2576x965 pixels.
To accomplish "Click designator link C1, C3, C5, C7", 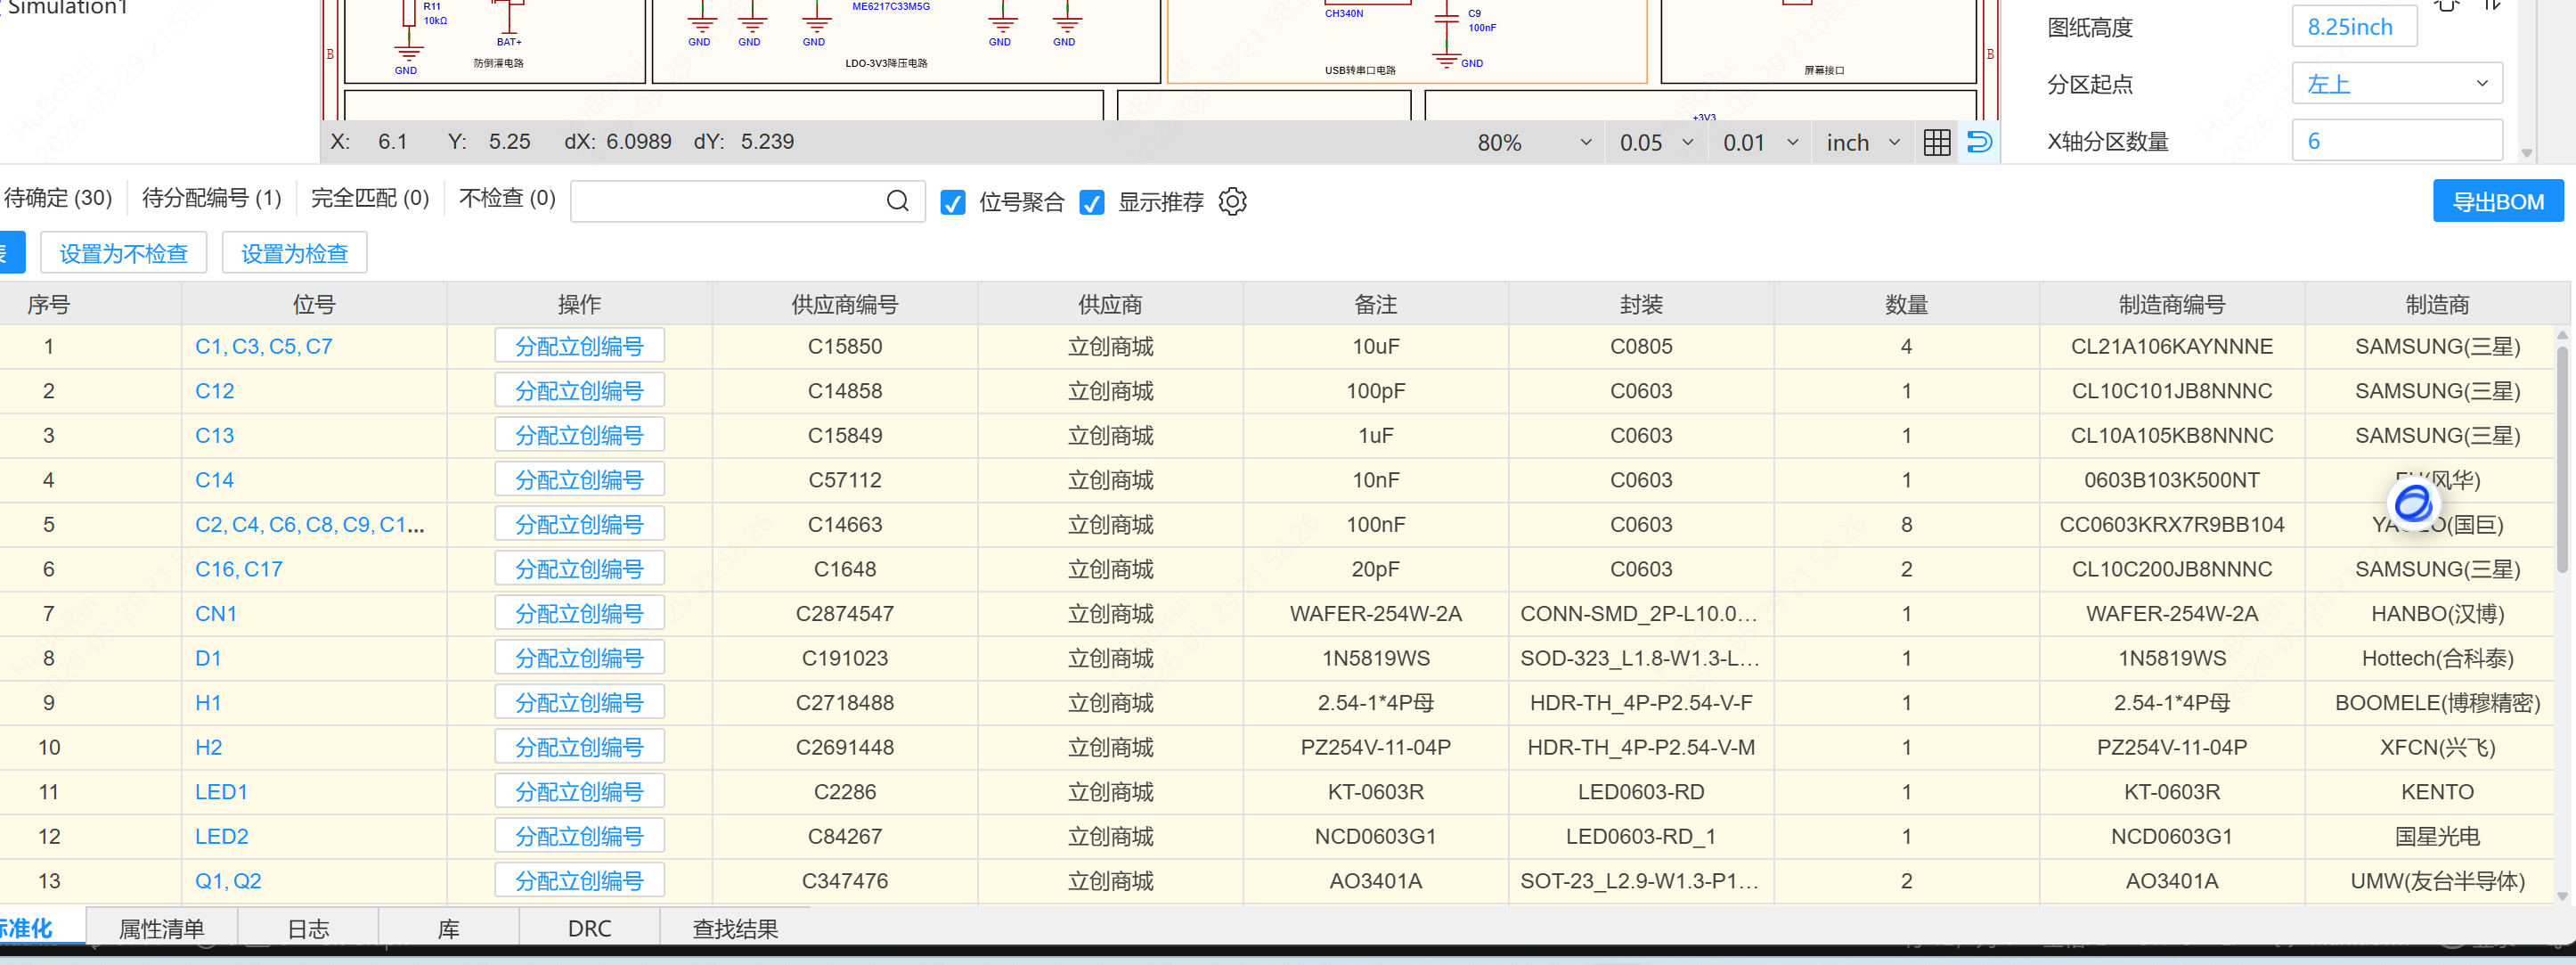I will pos(263,346).
